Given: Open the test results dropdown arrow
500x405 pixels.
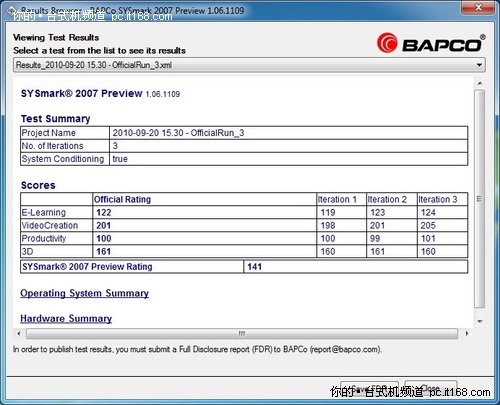Looking at the screenshot, I should pyautogui.click(x=479, y=65).
